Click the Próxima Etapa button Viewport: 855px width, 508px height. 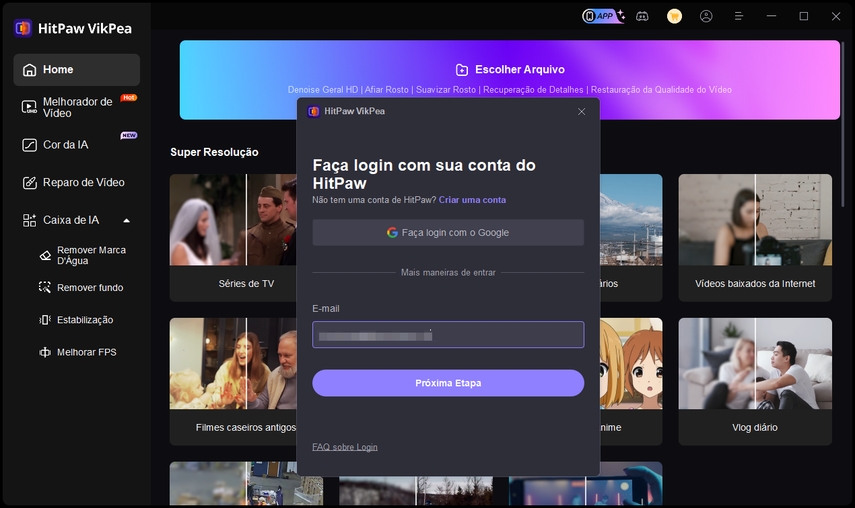447,383
